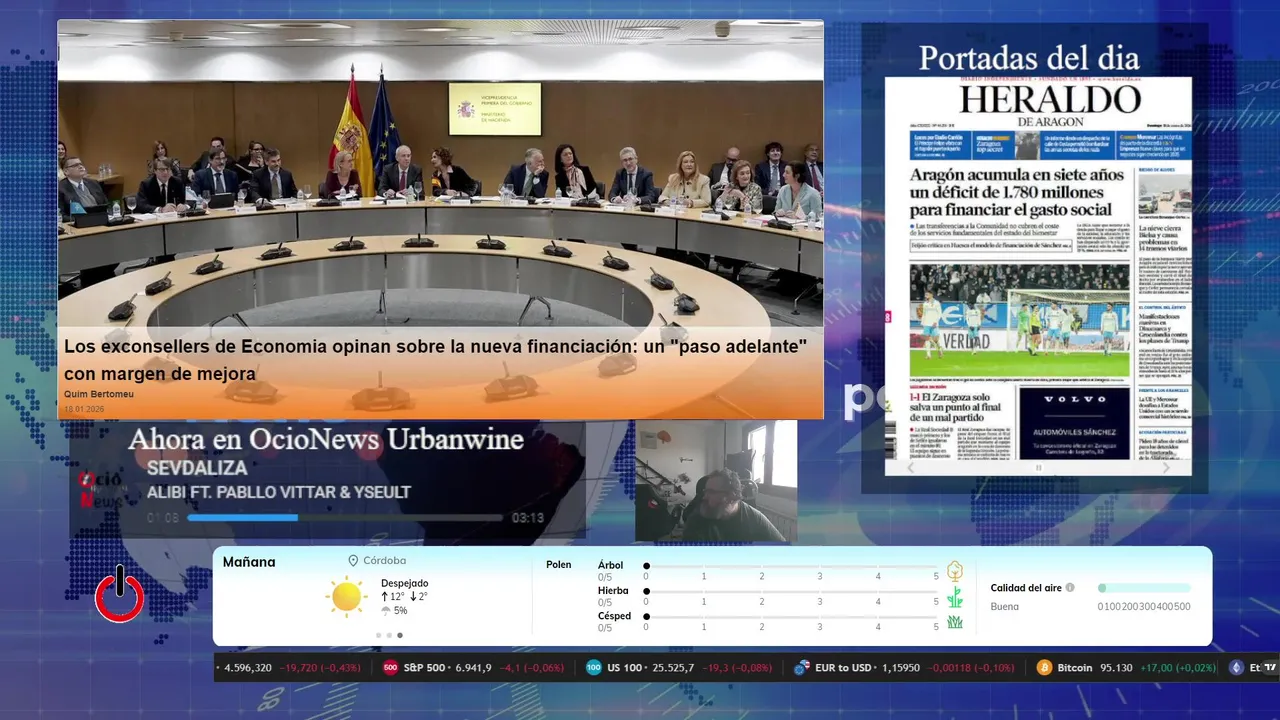Click the song progress bar

(345, 518)
